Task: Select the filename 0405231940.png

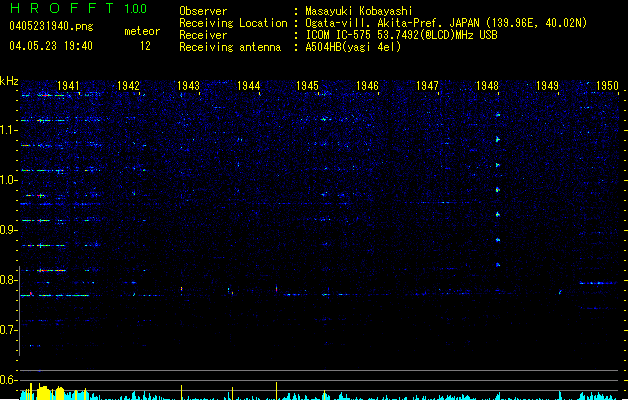Action: (51, 26)
